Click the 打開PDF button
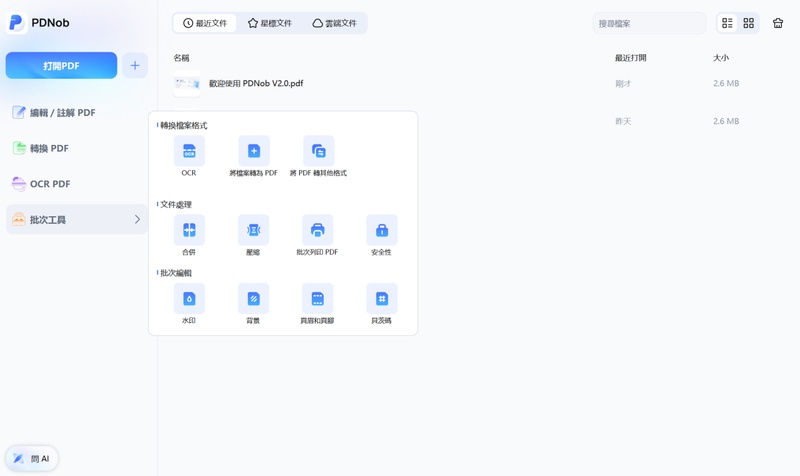 (x=61, y=65)
